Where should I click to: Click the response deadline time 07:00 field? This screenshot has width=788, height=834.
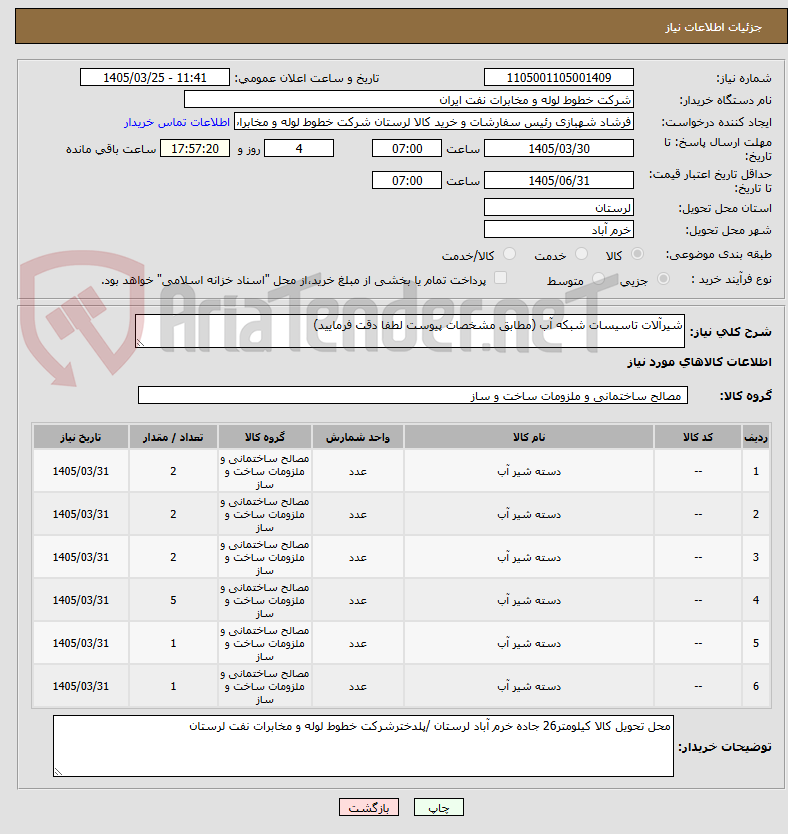click(407, 148)
